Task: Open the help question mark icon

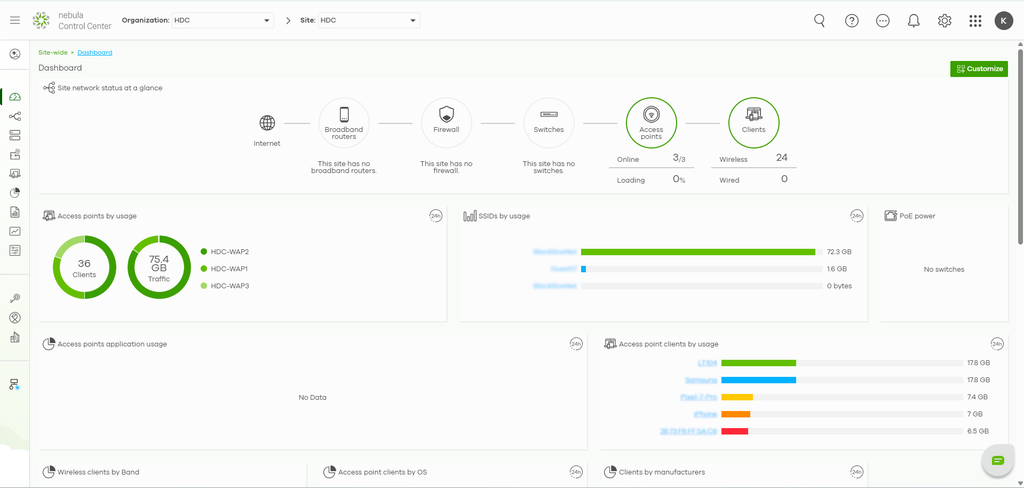Action: tap(852, 21)
